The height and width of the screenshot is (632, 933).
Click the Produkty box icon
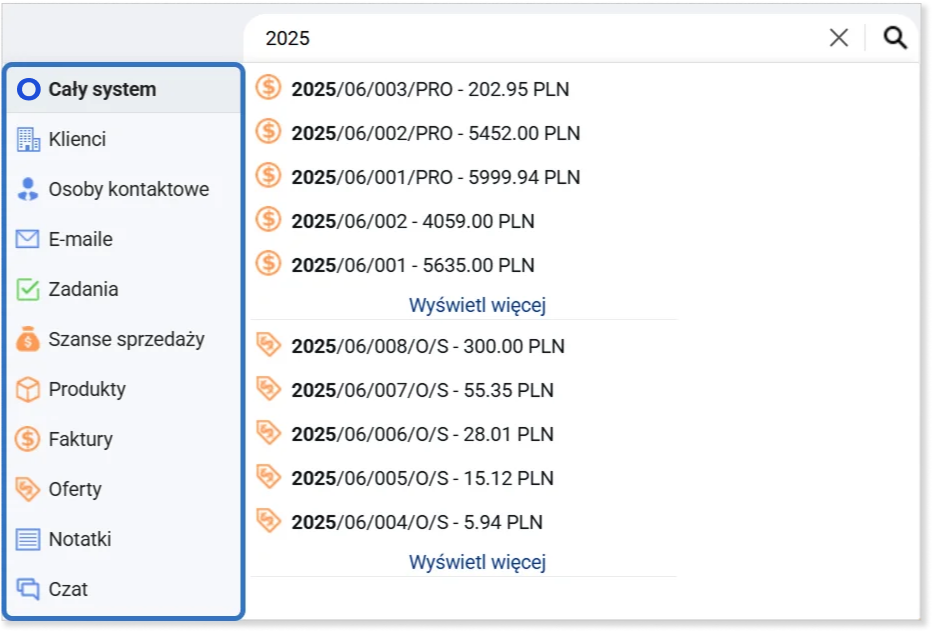28,389
